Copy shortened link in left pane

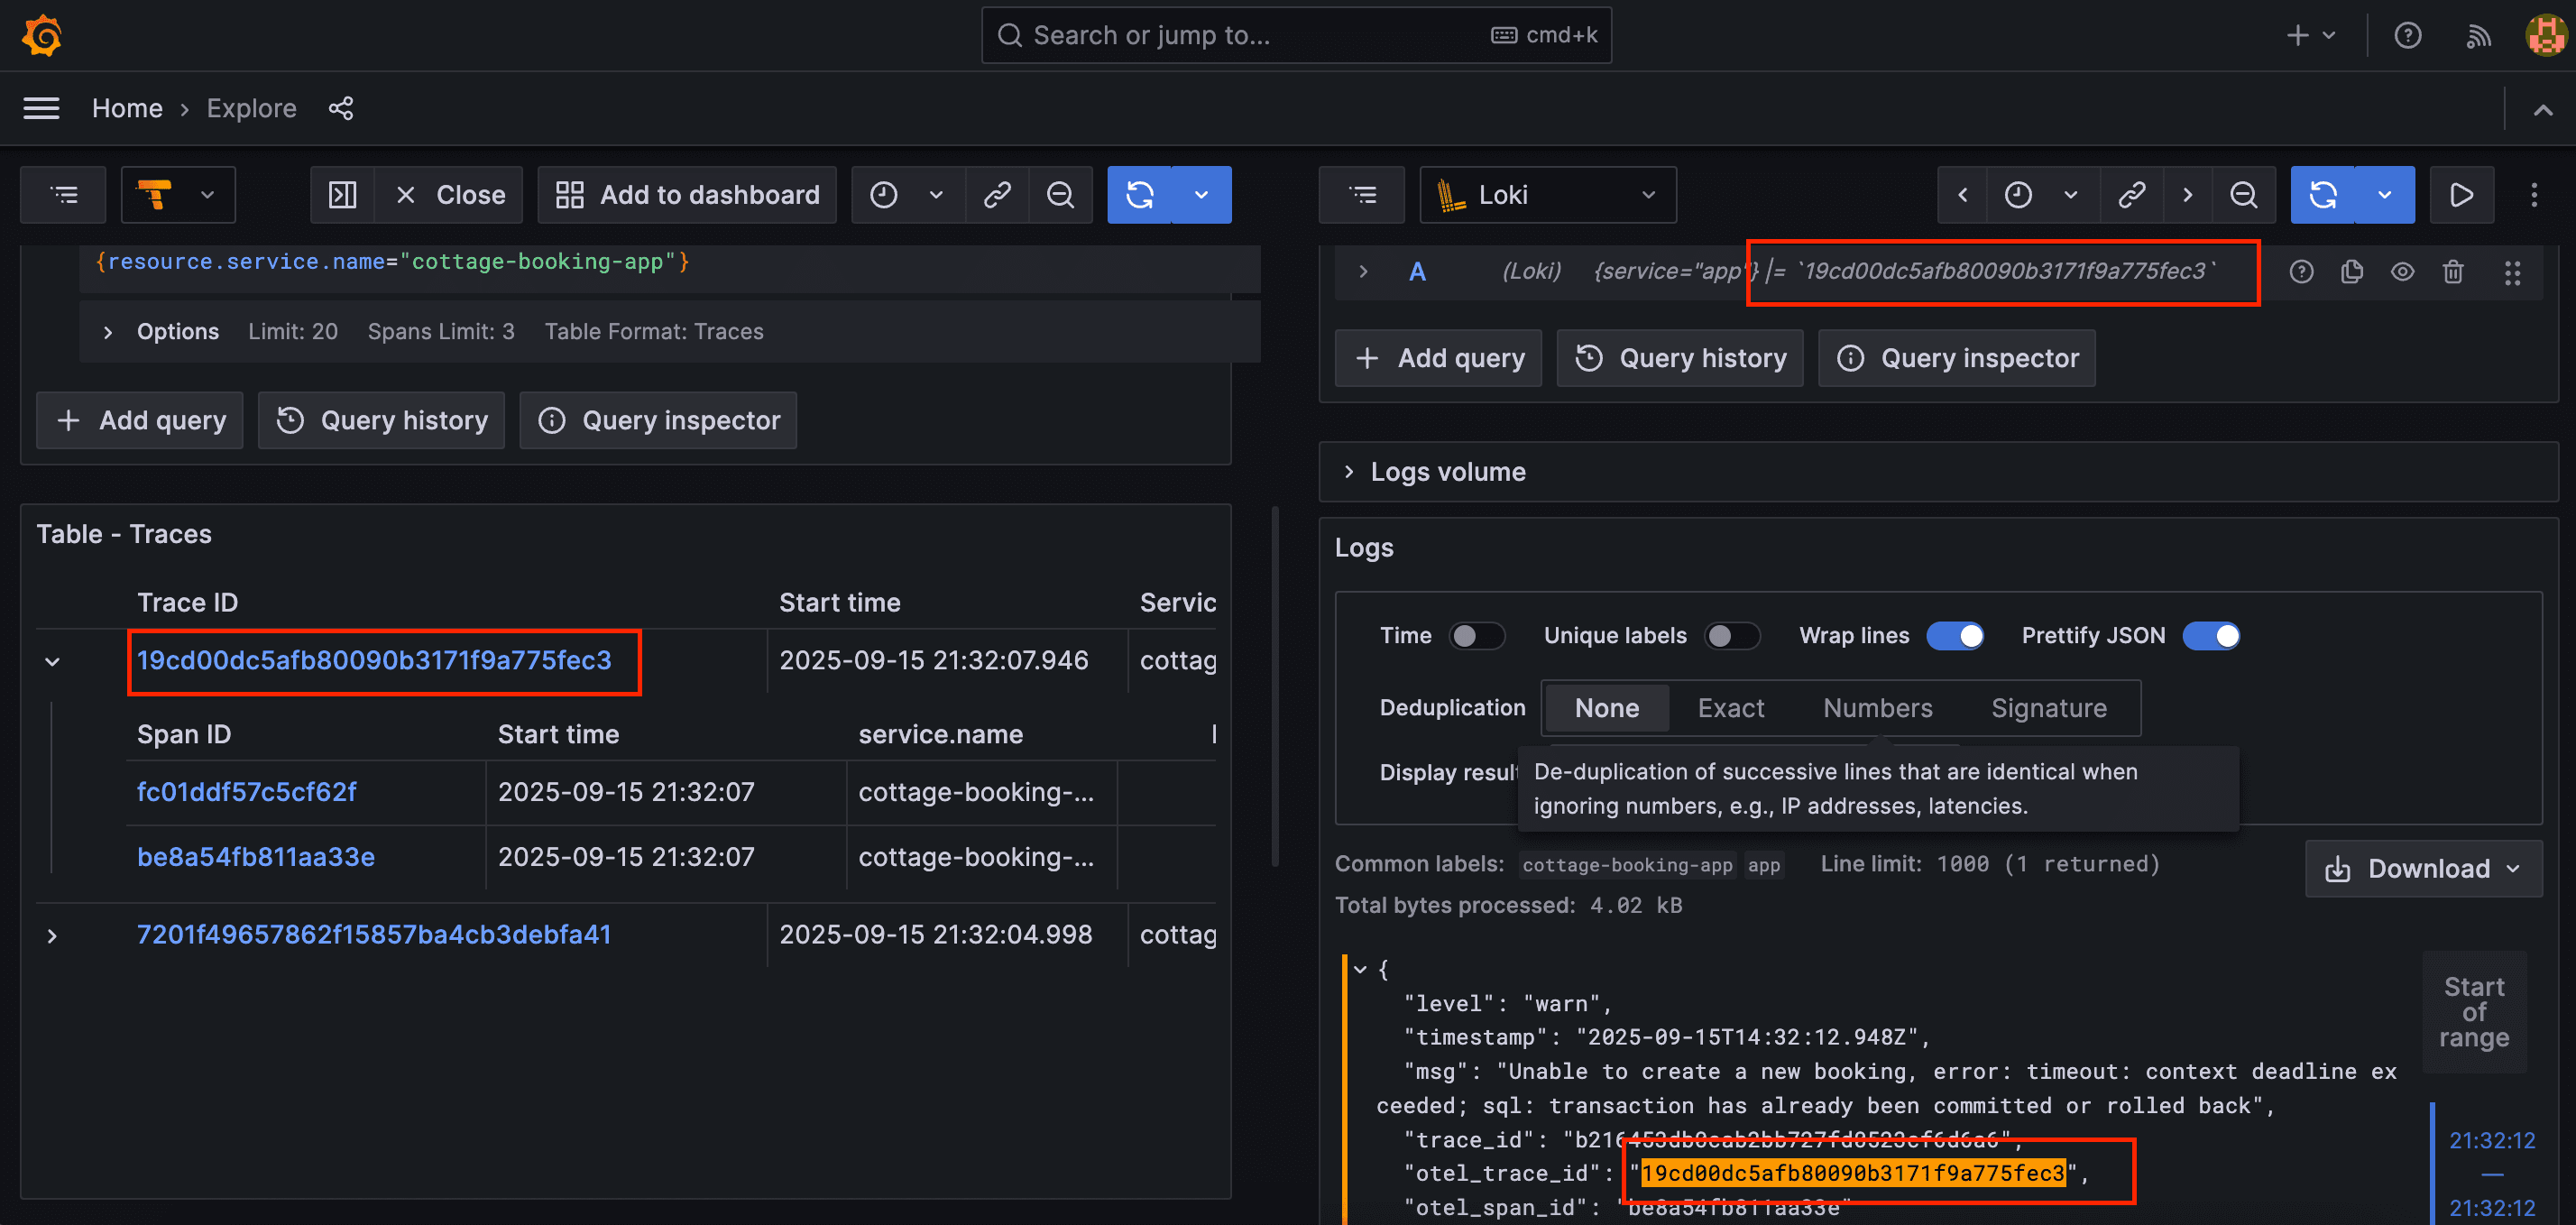[997, 195]
